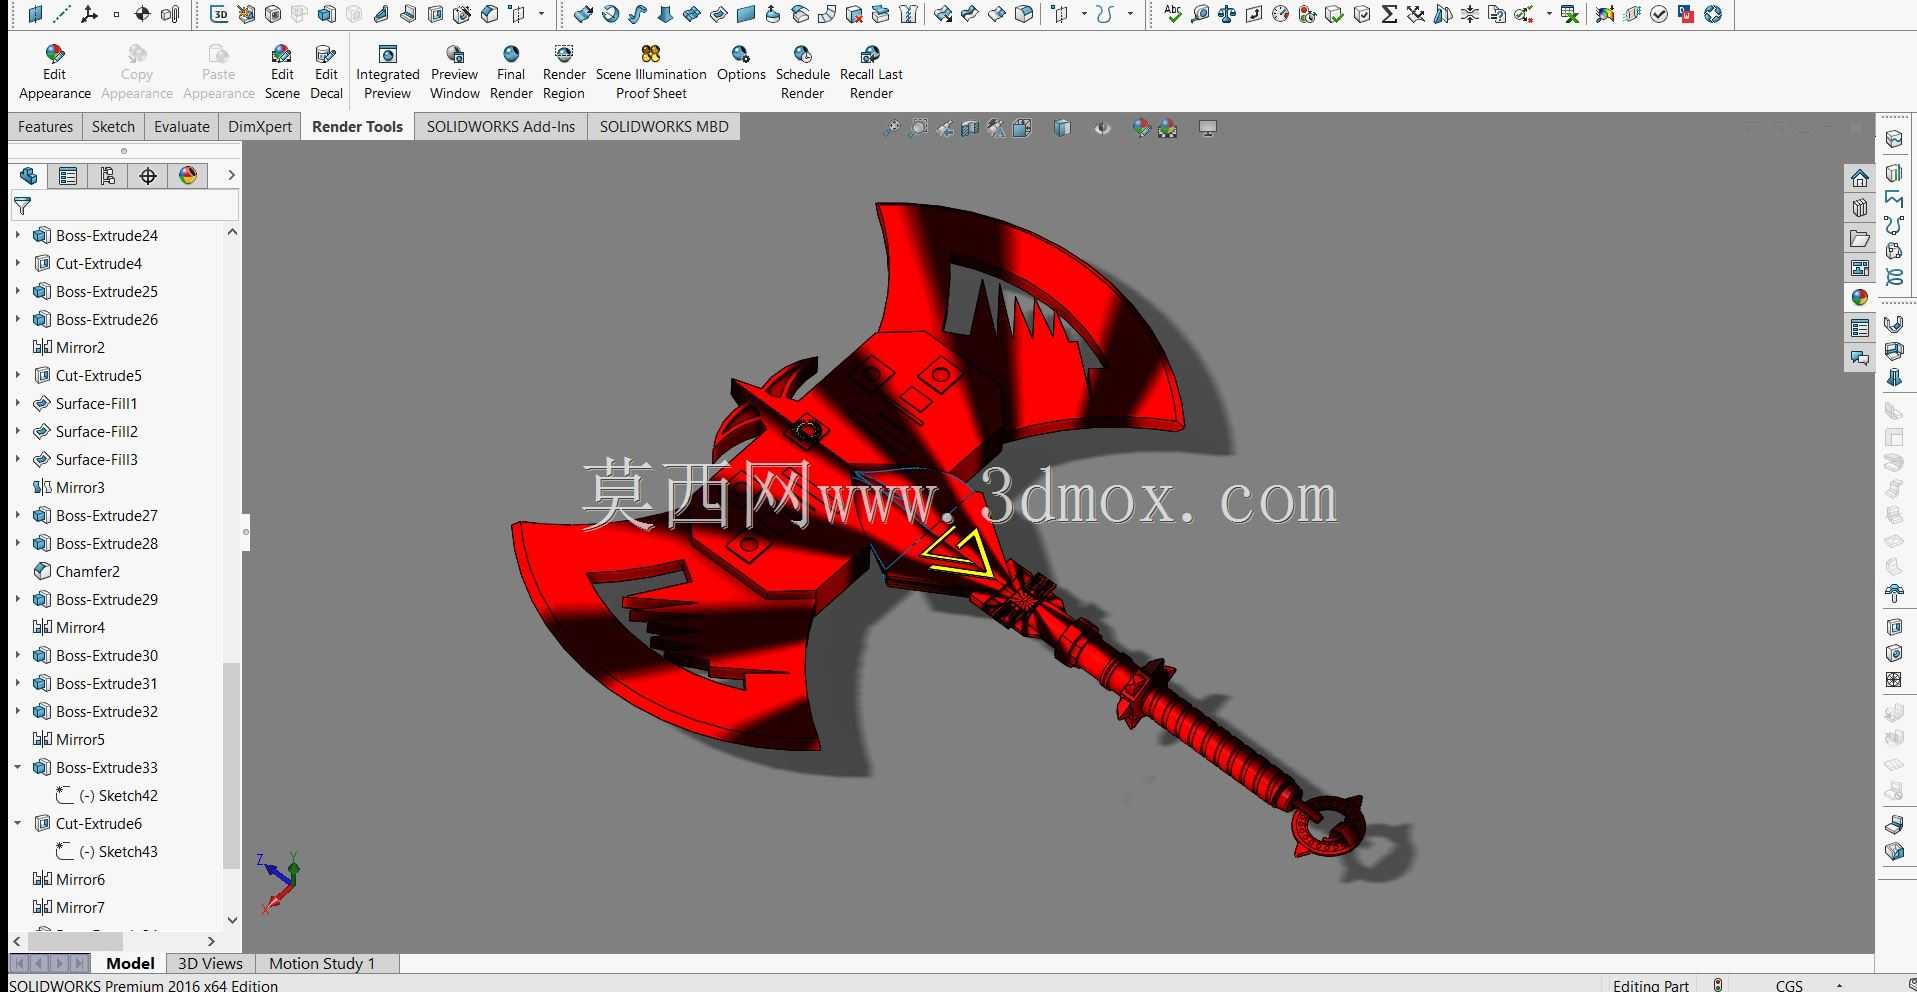1917x992 pixels.
Task: Launch Integrated Preview
Action: pyautogui.click(x=388, y=72)
